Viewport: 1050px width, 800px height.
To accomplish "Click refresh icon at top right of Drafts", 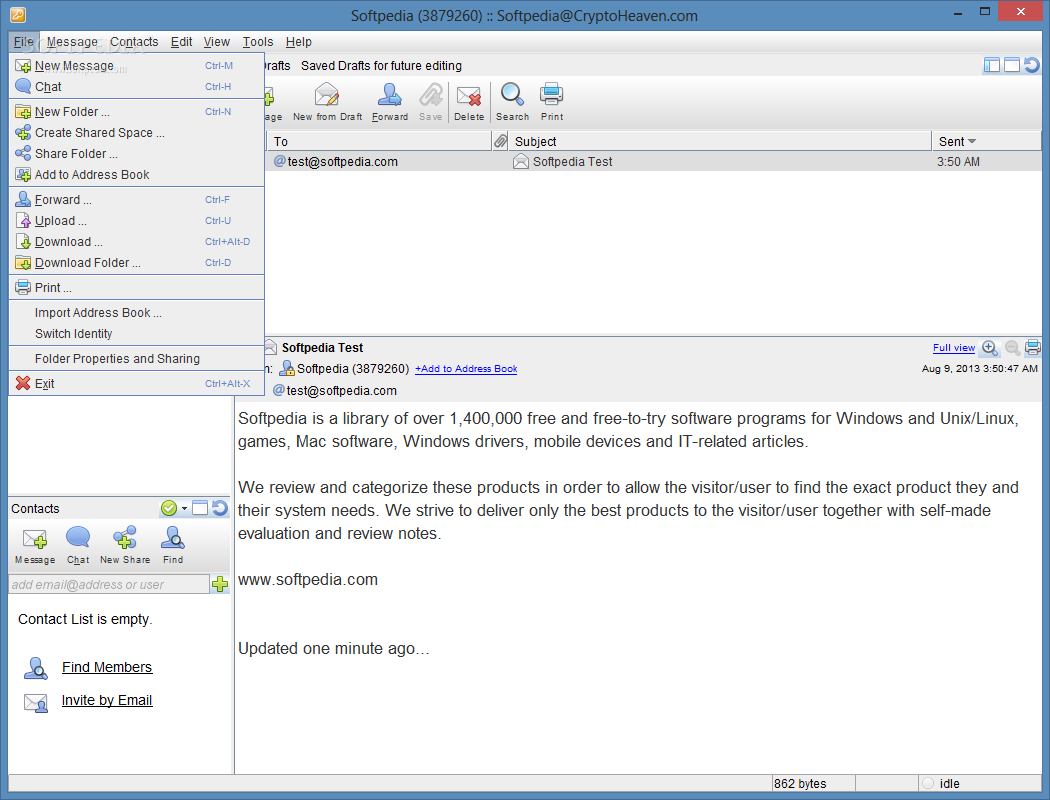I will coord(1032,65).
